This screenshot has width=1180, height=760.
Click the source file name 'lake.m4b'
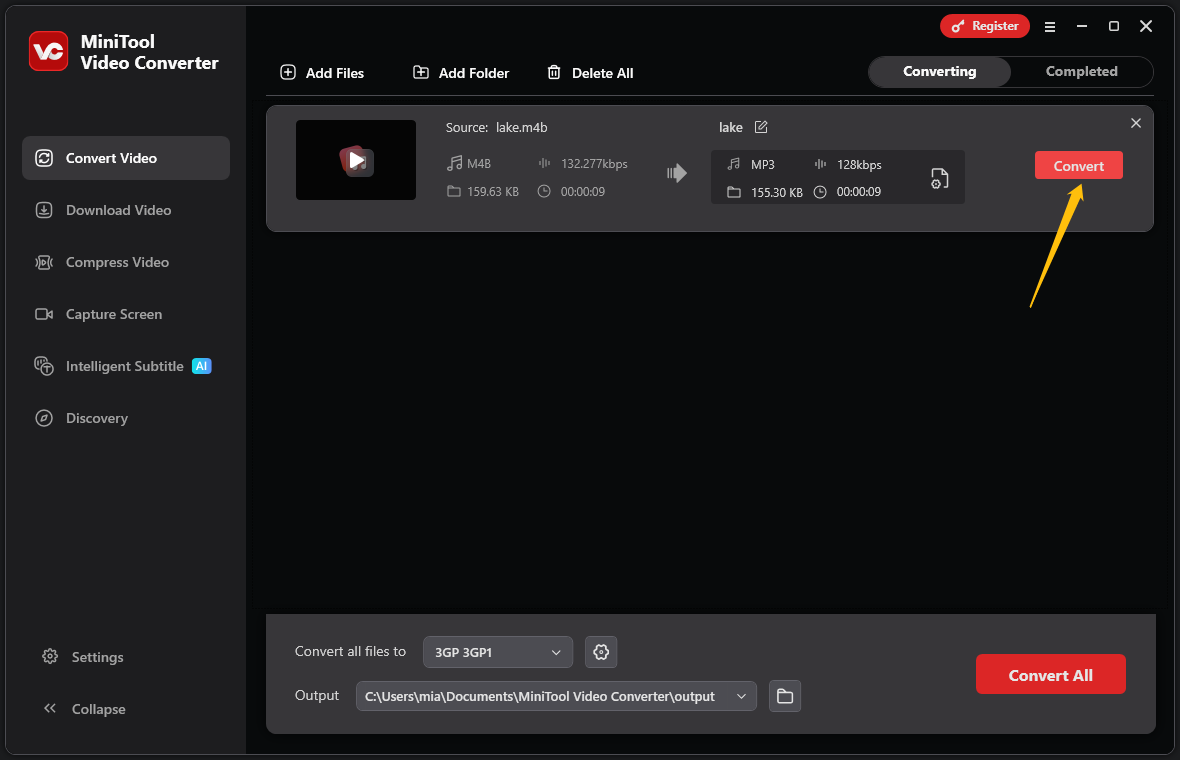[x=522, y=128]
